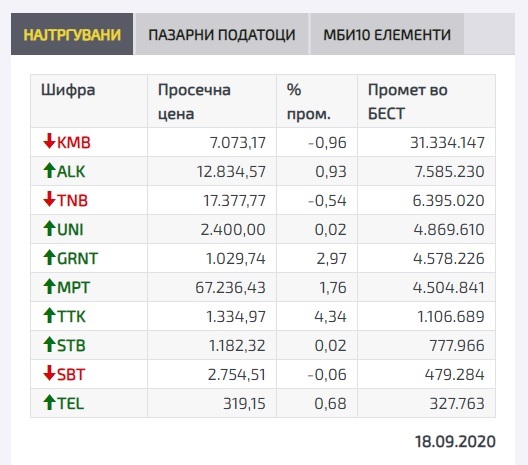Click the Шифра column header

(68, 90)
